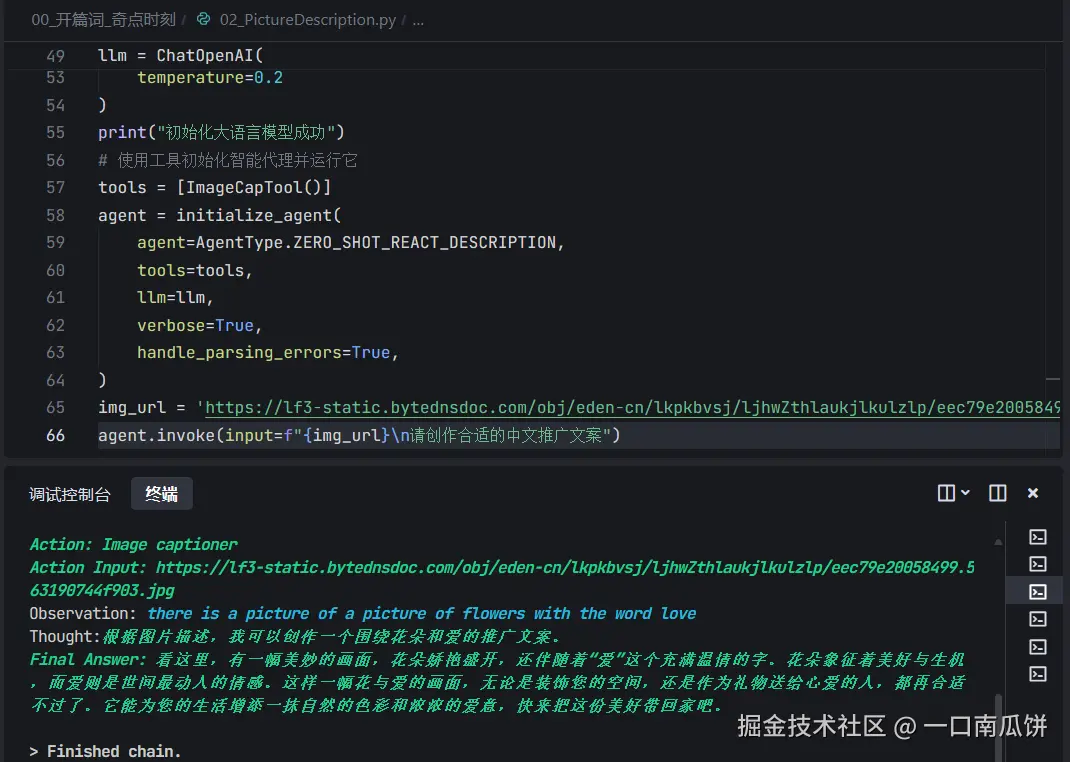
Task: Select the fourth terminal instance icon
Action: coord(1038,619)
